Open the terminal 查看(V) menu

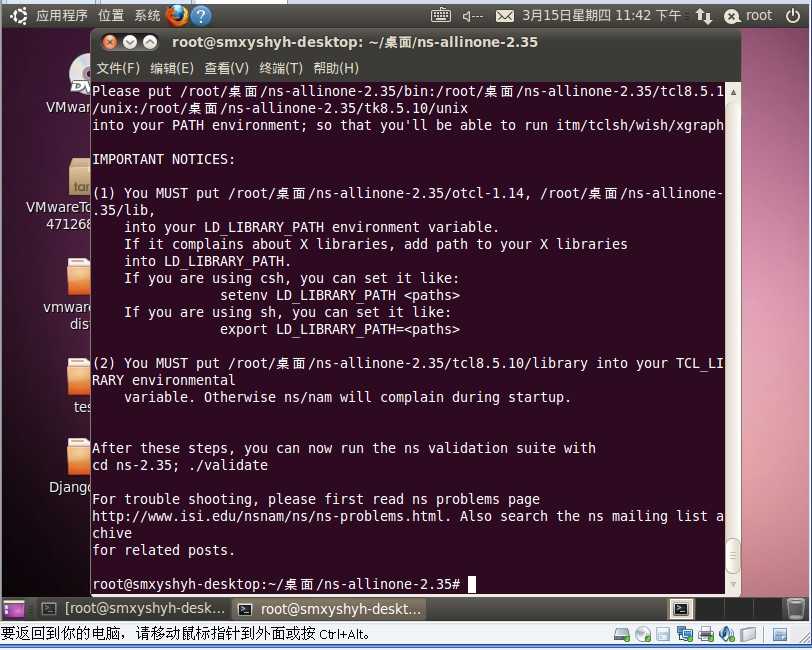(226, 68)
